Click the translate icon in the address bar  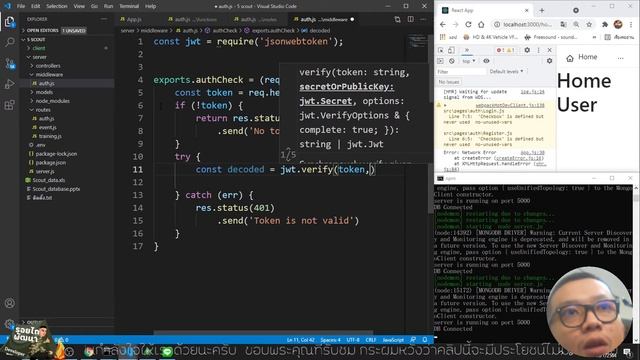coord(563,24)
